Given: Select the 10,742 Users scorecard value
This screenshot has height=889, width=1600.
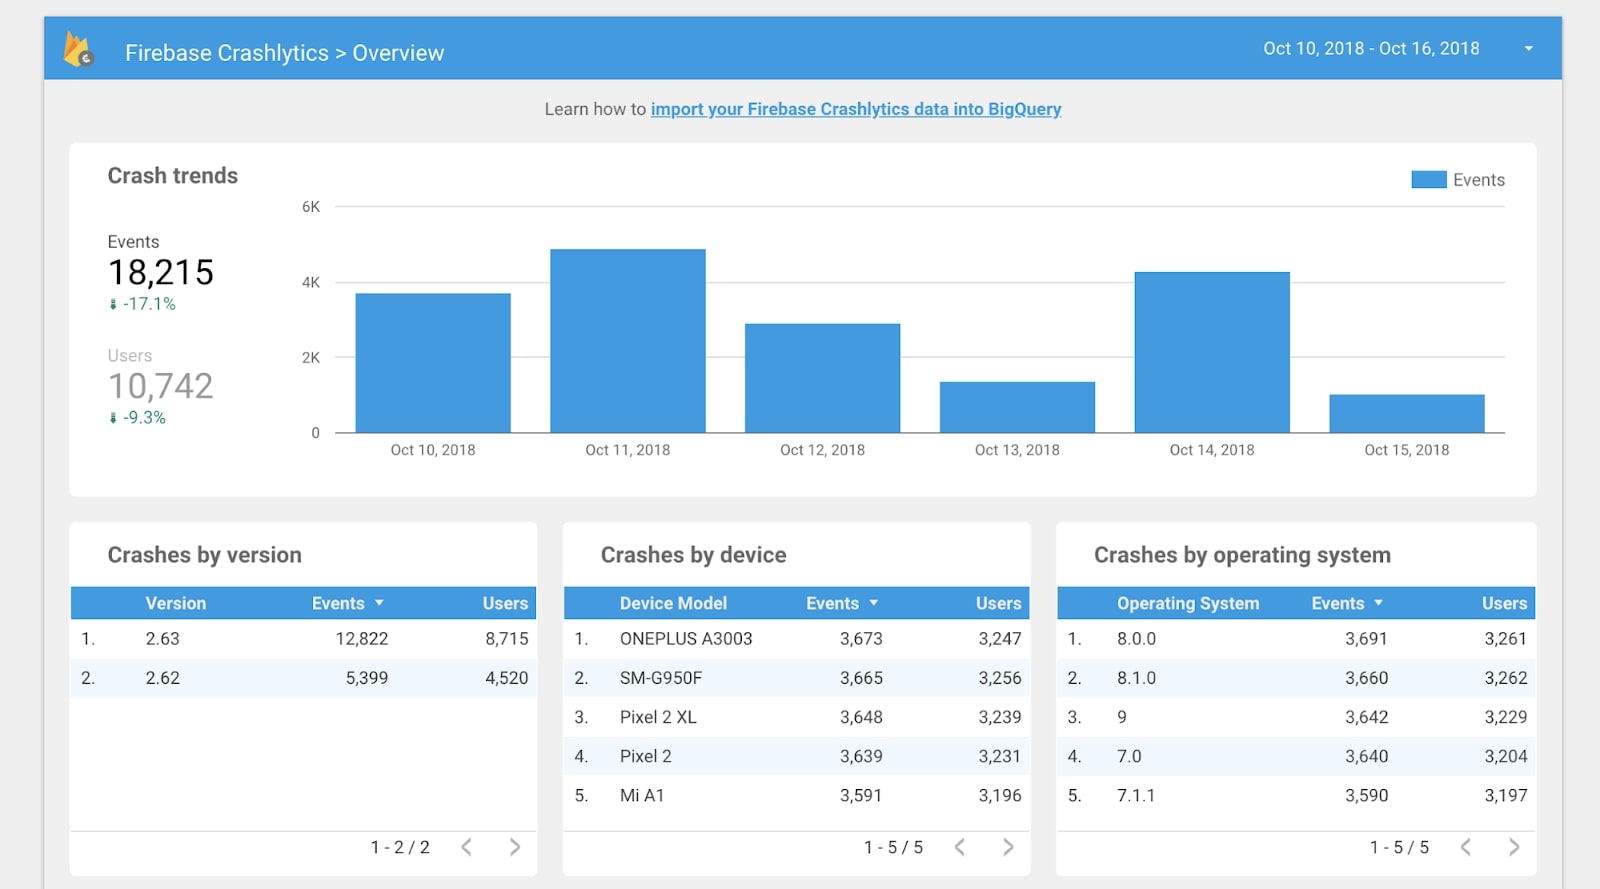Looking at the screenshot, I should click(x=161, y=386).
